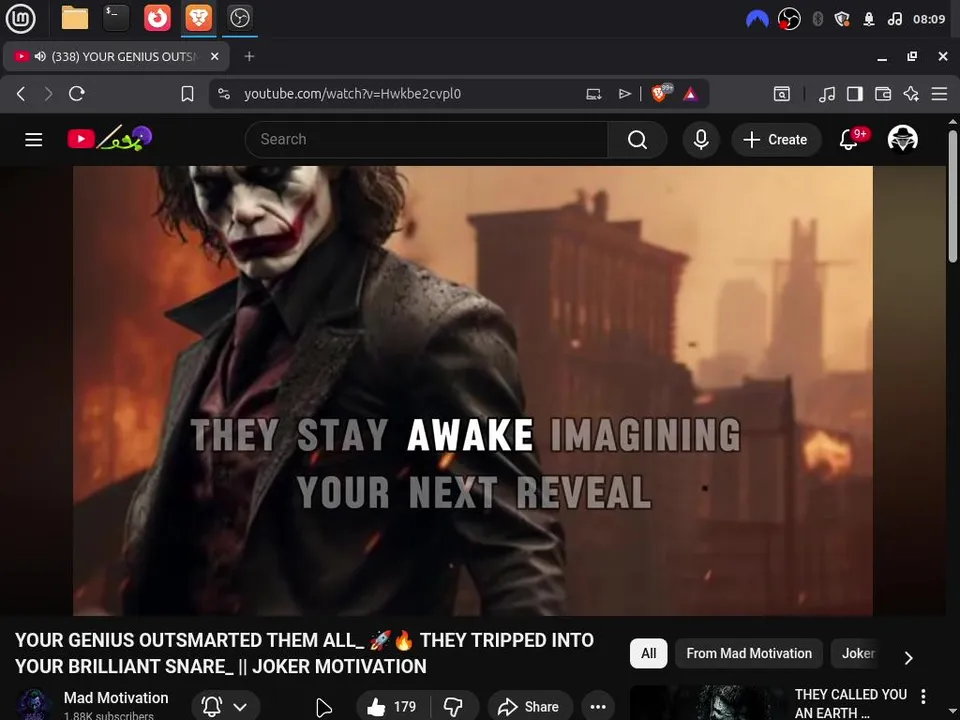Open the Bluetooth tray icon
This screenshot has height=720, width=960.
pos(817,19)
